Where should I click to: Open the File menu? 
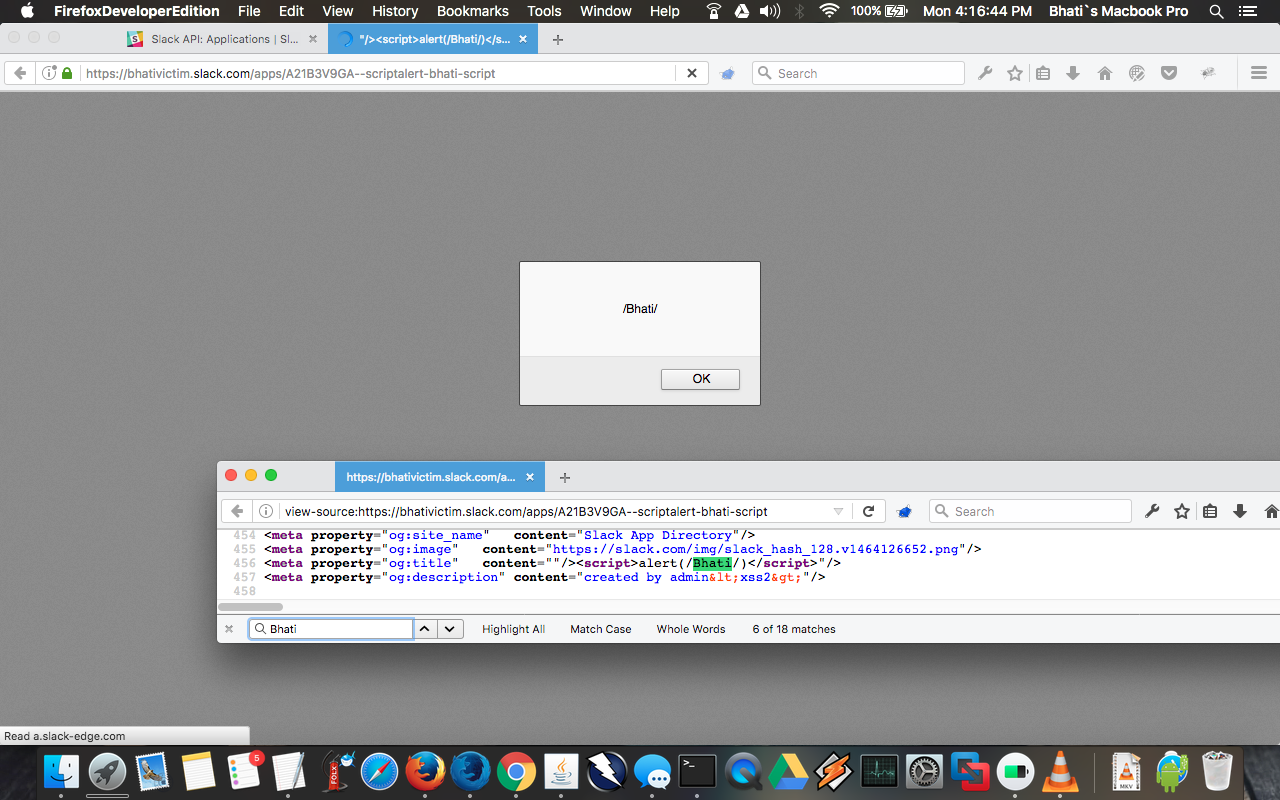pos(249,11)
